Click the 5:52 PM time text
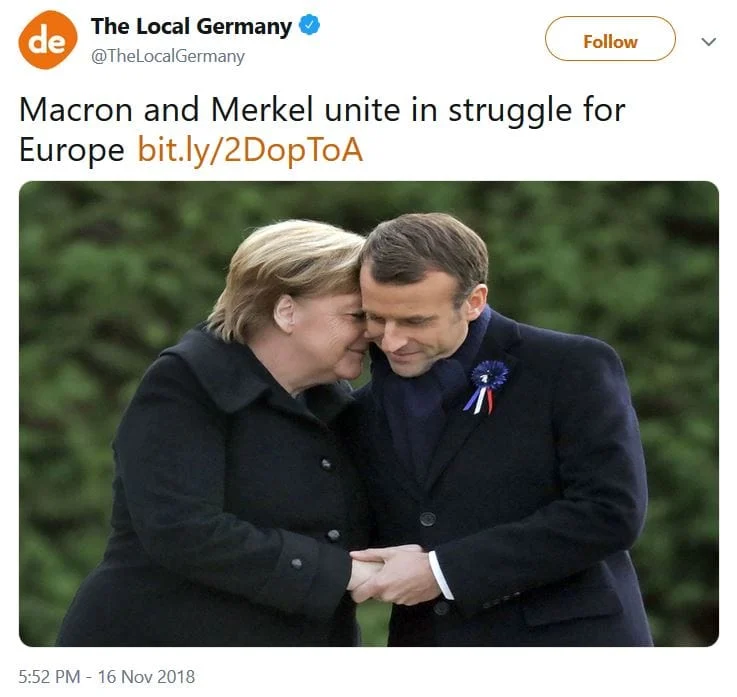The width and height of the screenshot is (737, 697). (49, 677)
